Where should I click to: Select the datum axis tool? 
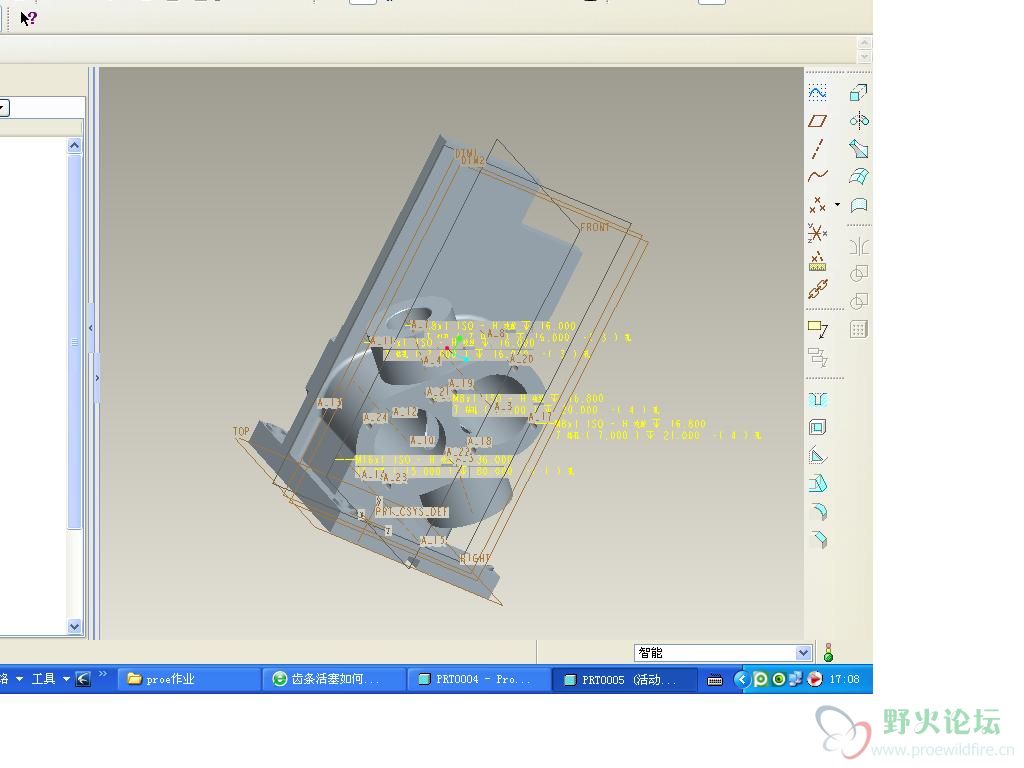click(817, 149)
